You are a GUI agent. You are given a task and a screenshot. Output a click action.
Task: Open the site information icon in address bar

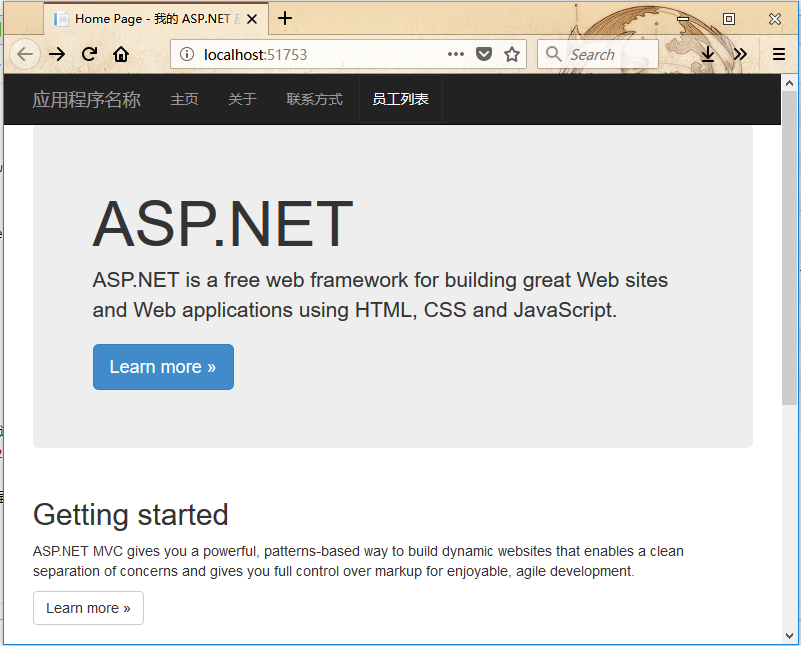click(187, 54)
